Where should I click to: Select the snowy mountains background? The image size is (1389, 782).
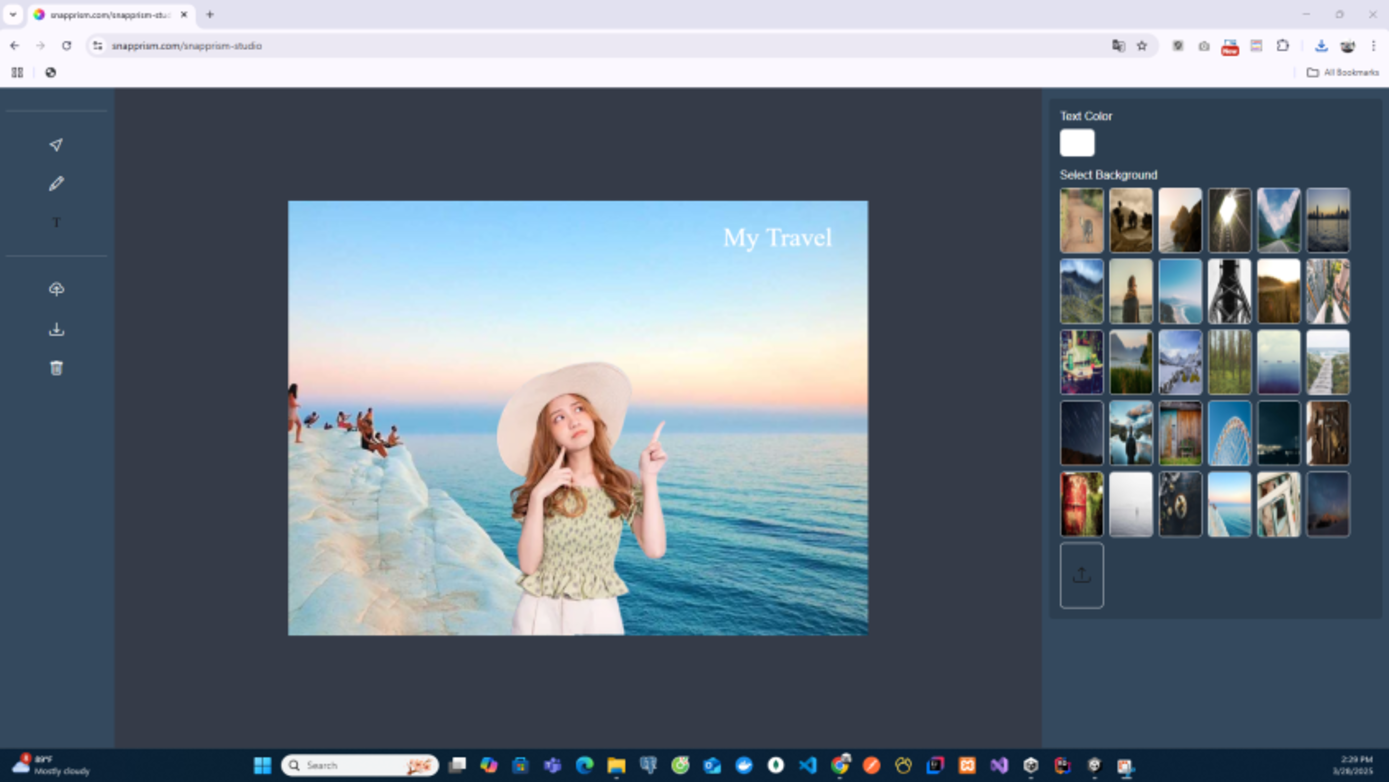[1180, 362]
